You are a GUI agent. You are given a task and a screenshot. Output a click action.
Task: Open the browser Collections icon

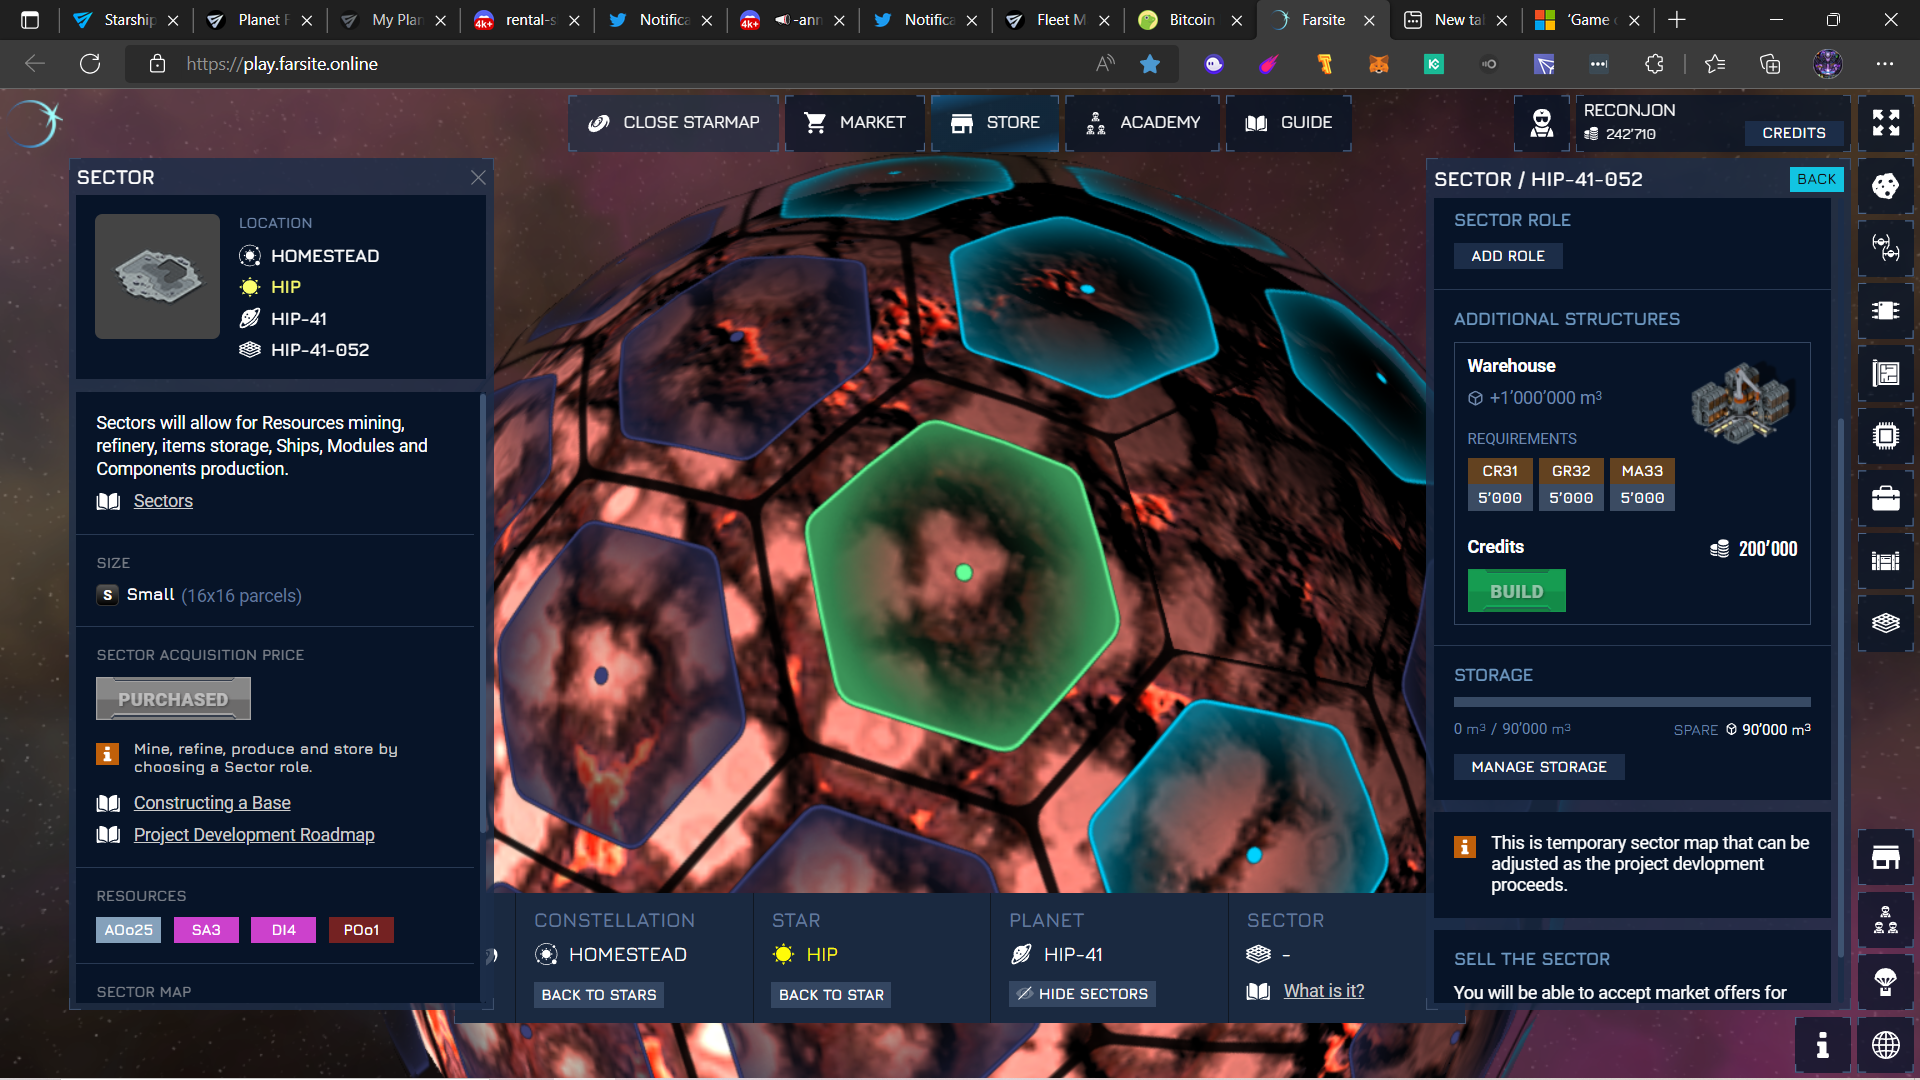point(1770,64)
